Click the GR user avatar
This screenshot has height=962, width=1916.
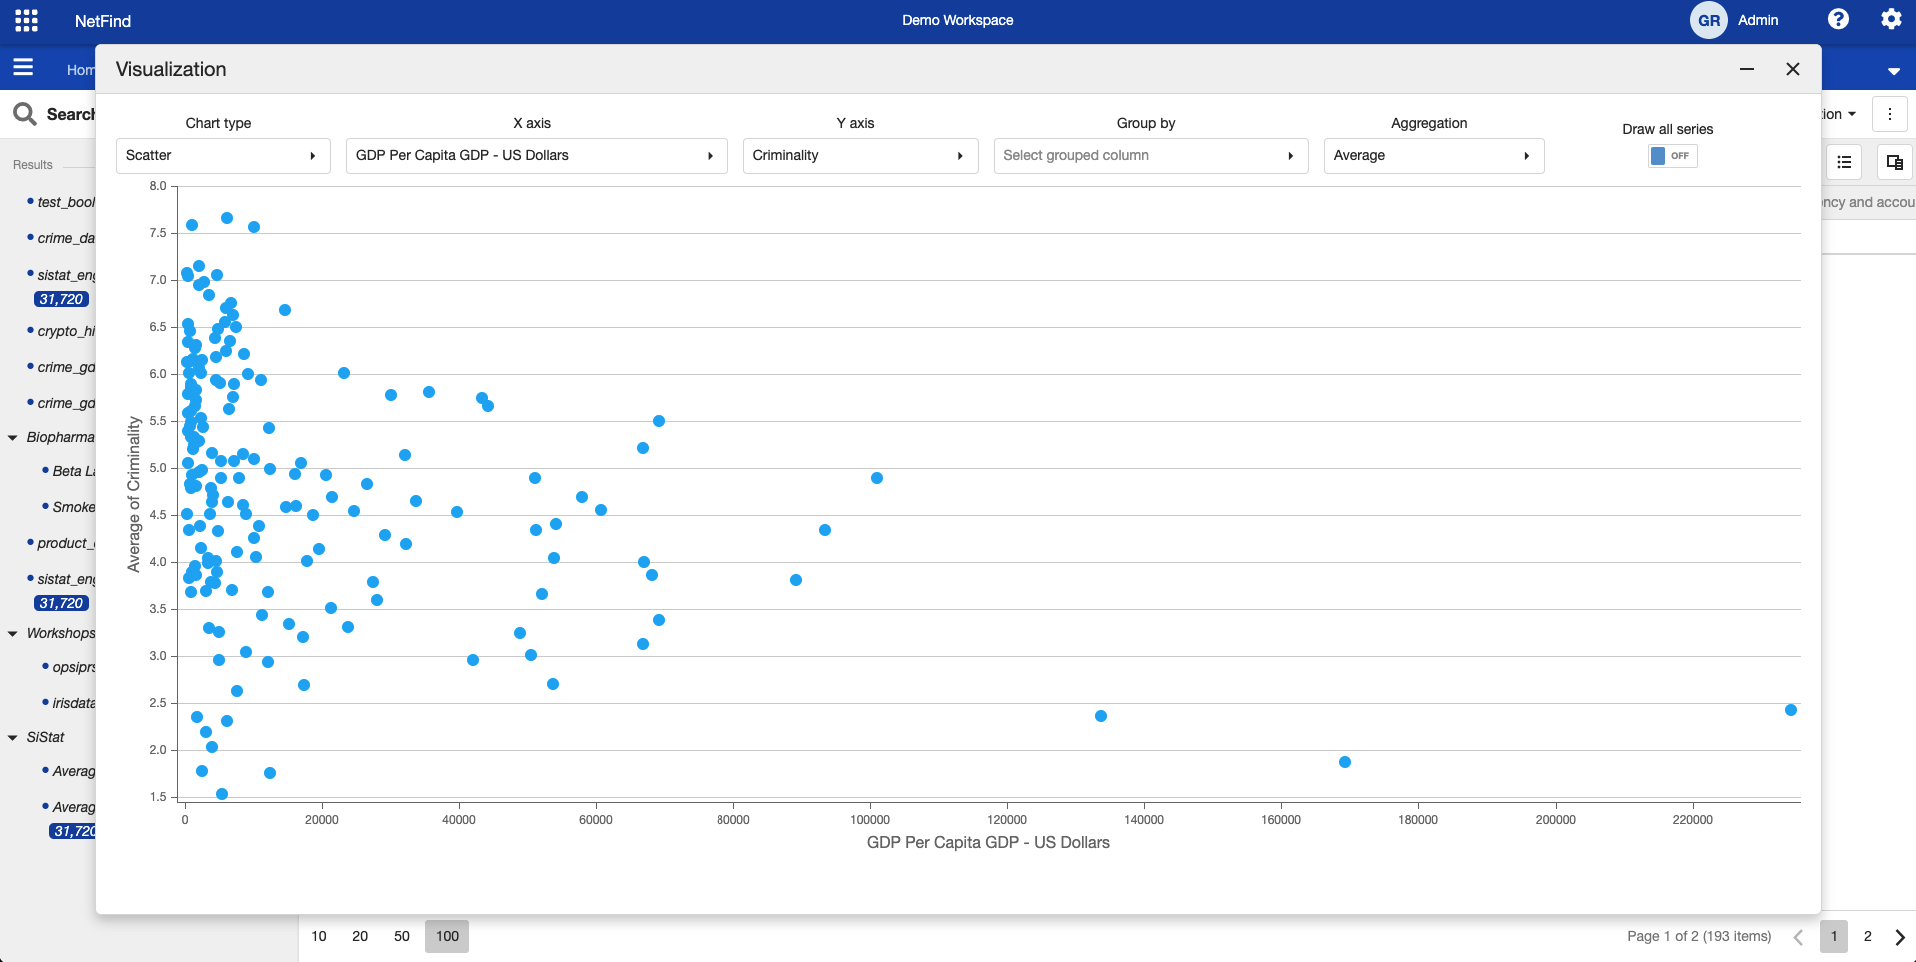(x=1708, y=20)
